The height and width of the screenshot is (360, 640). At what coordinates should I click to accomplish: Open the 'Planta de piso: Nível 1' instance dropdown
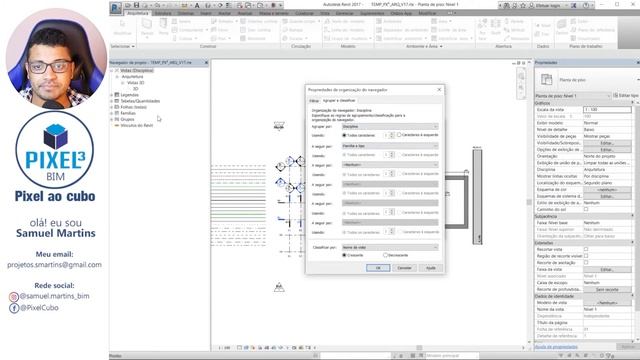(573, 96)
